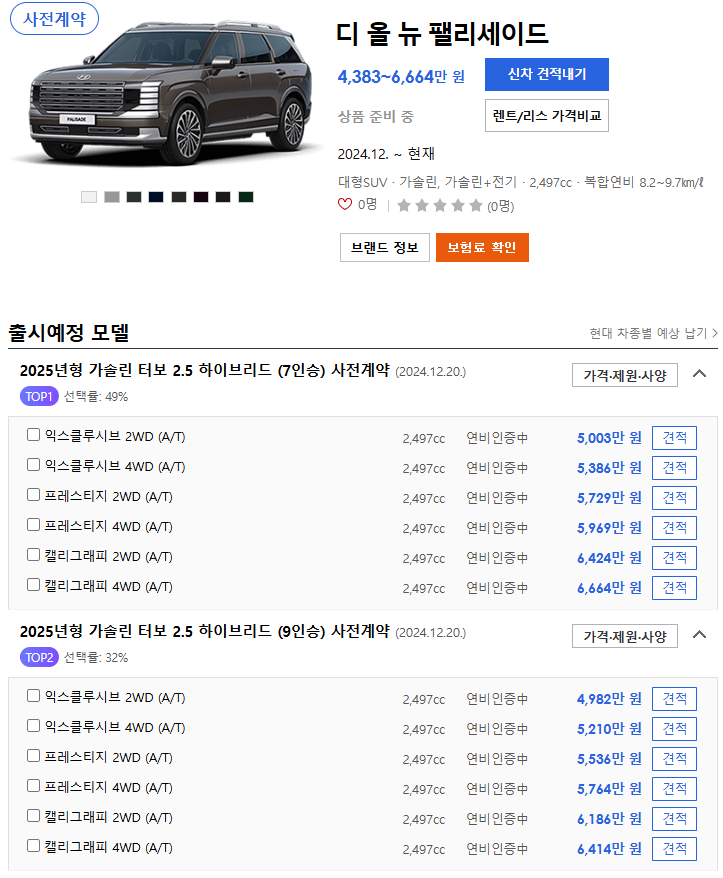
Task: Check 캘리그래피 4WD 6,664만 원 trim
Action: pos(34,585)
